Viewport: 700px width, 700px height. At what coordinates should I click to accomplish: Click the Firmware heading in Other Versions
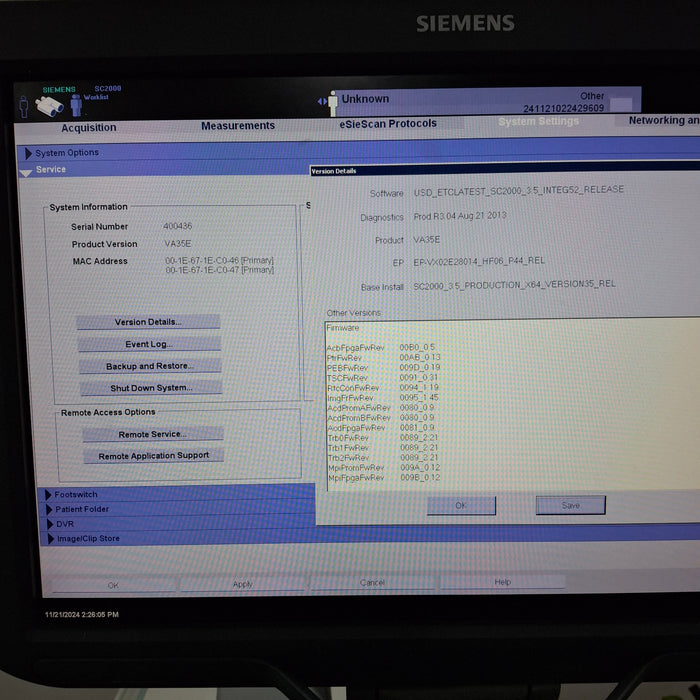(x=343, y=328)
